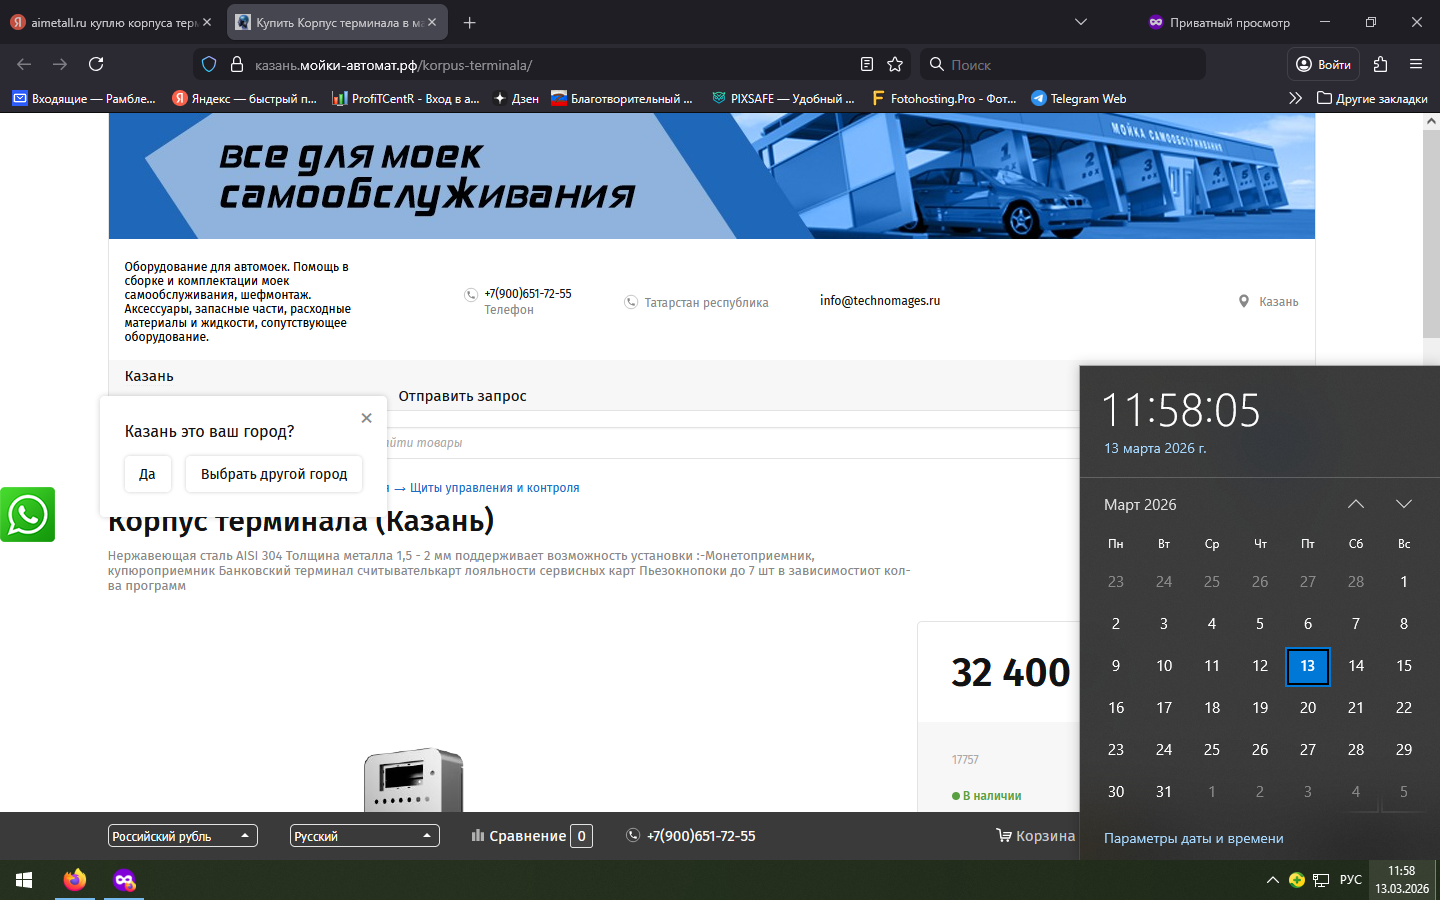Click Выбрать другой город button
Screen dimensions: 1440x900
[x=273, y=474]
